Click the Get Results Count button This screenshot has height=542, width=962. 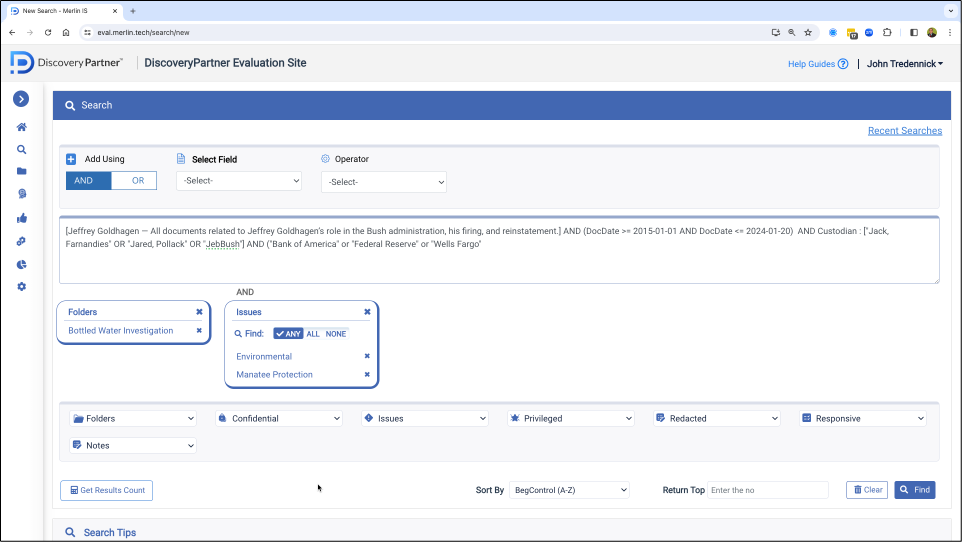[106, 490]
